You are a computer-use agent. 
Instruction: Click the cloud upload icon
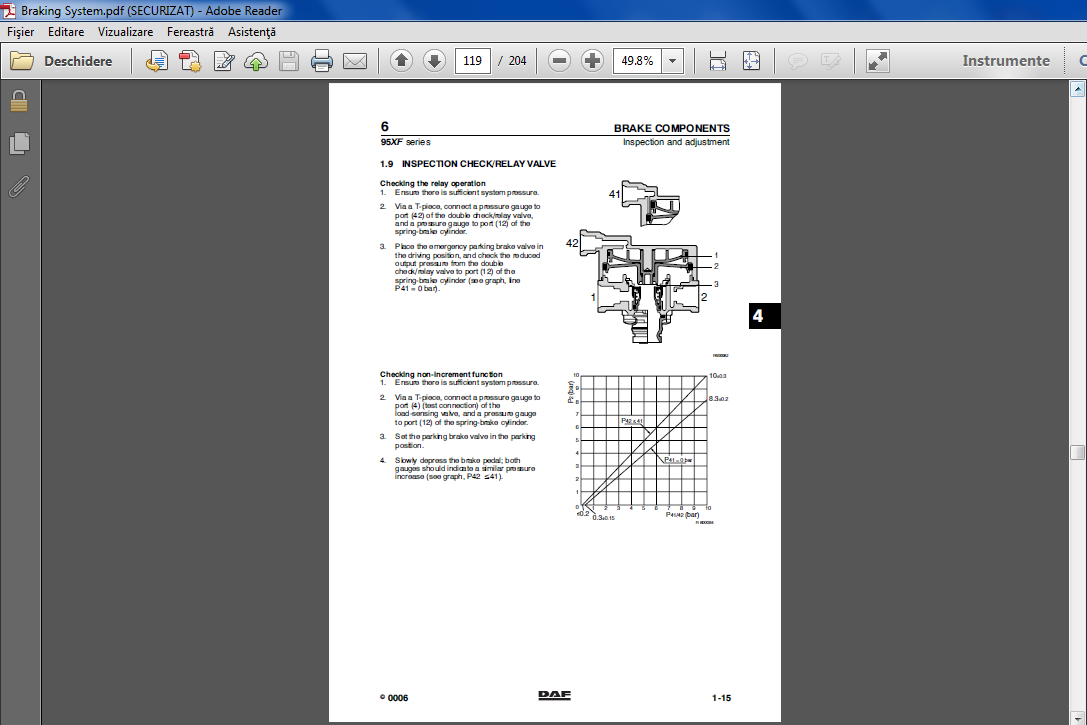tap(256, 62)
